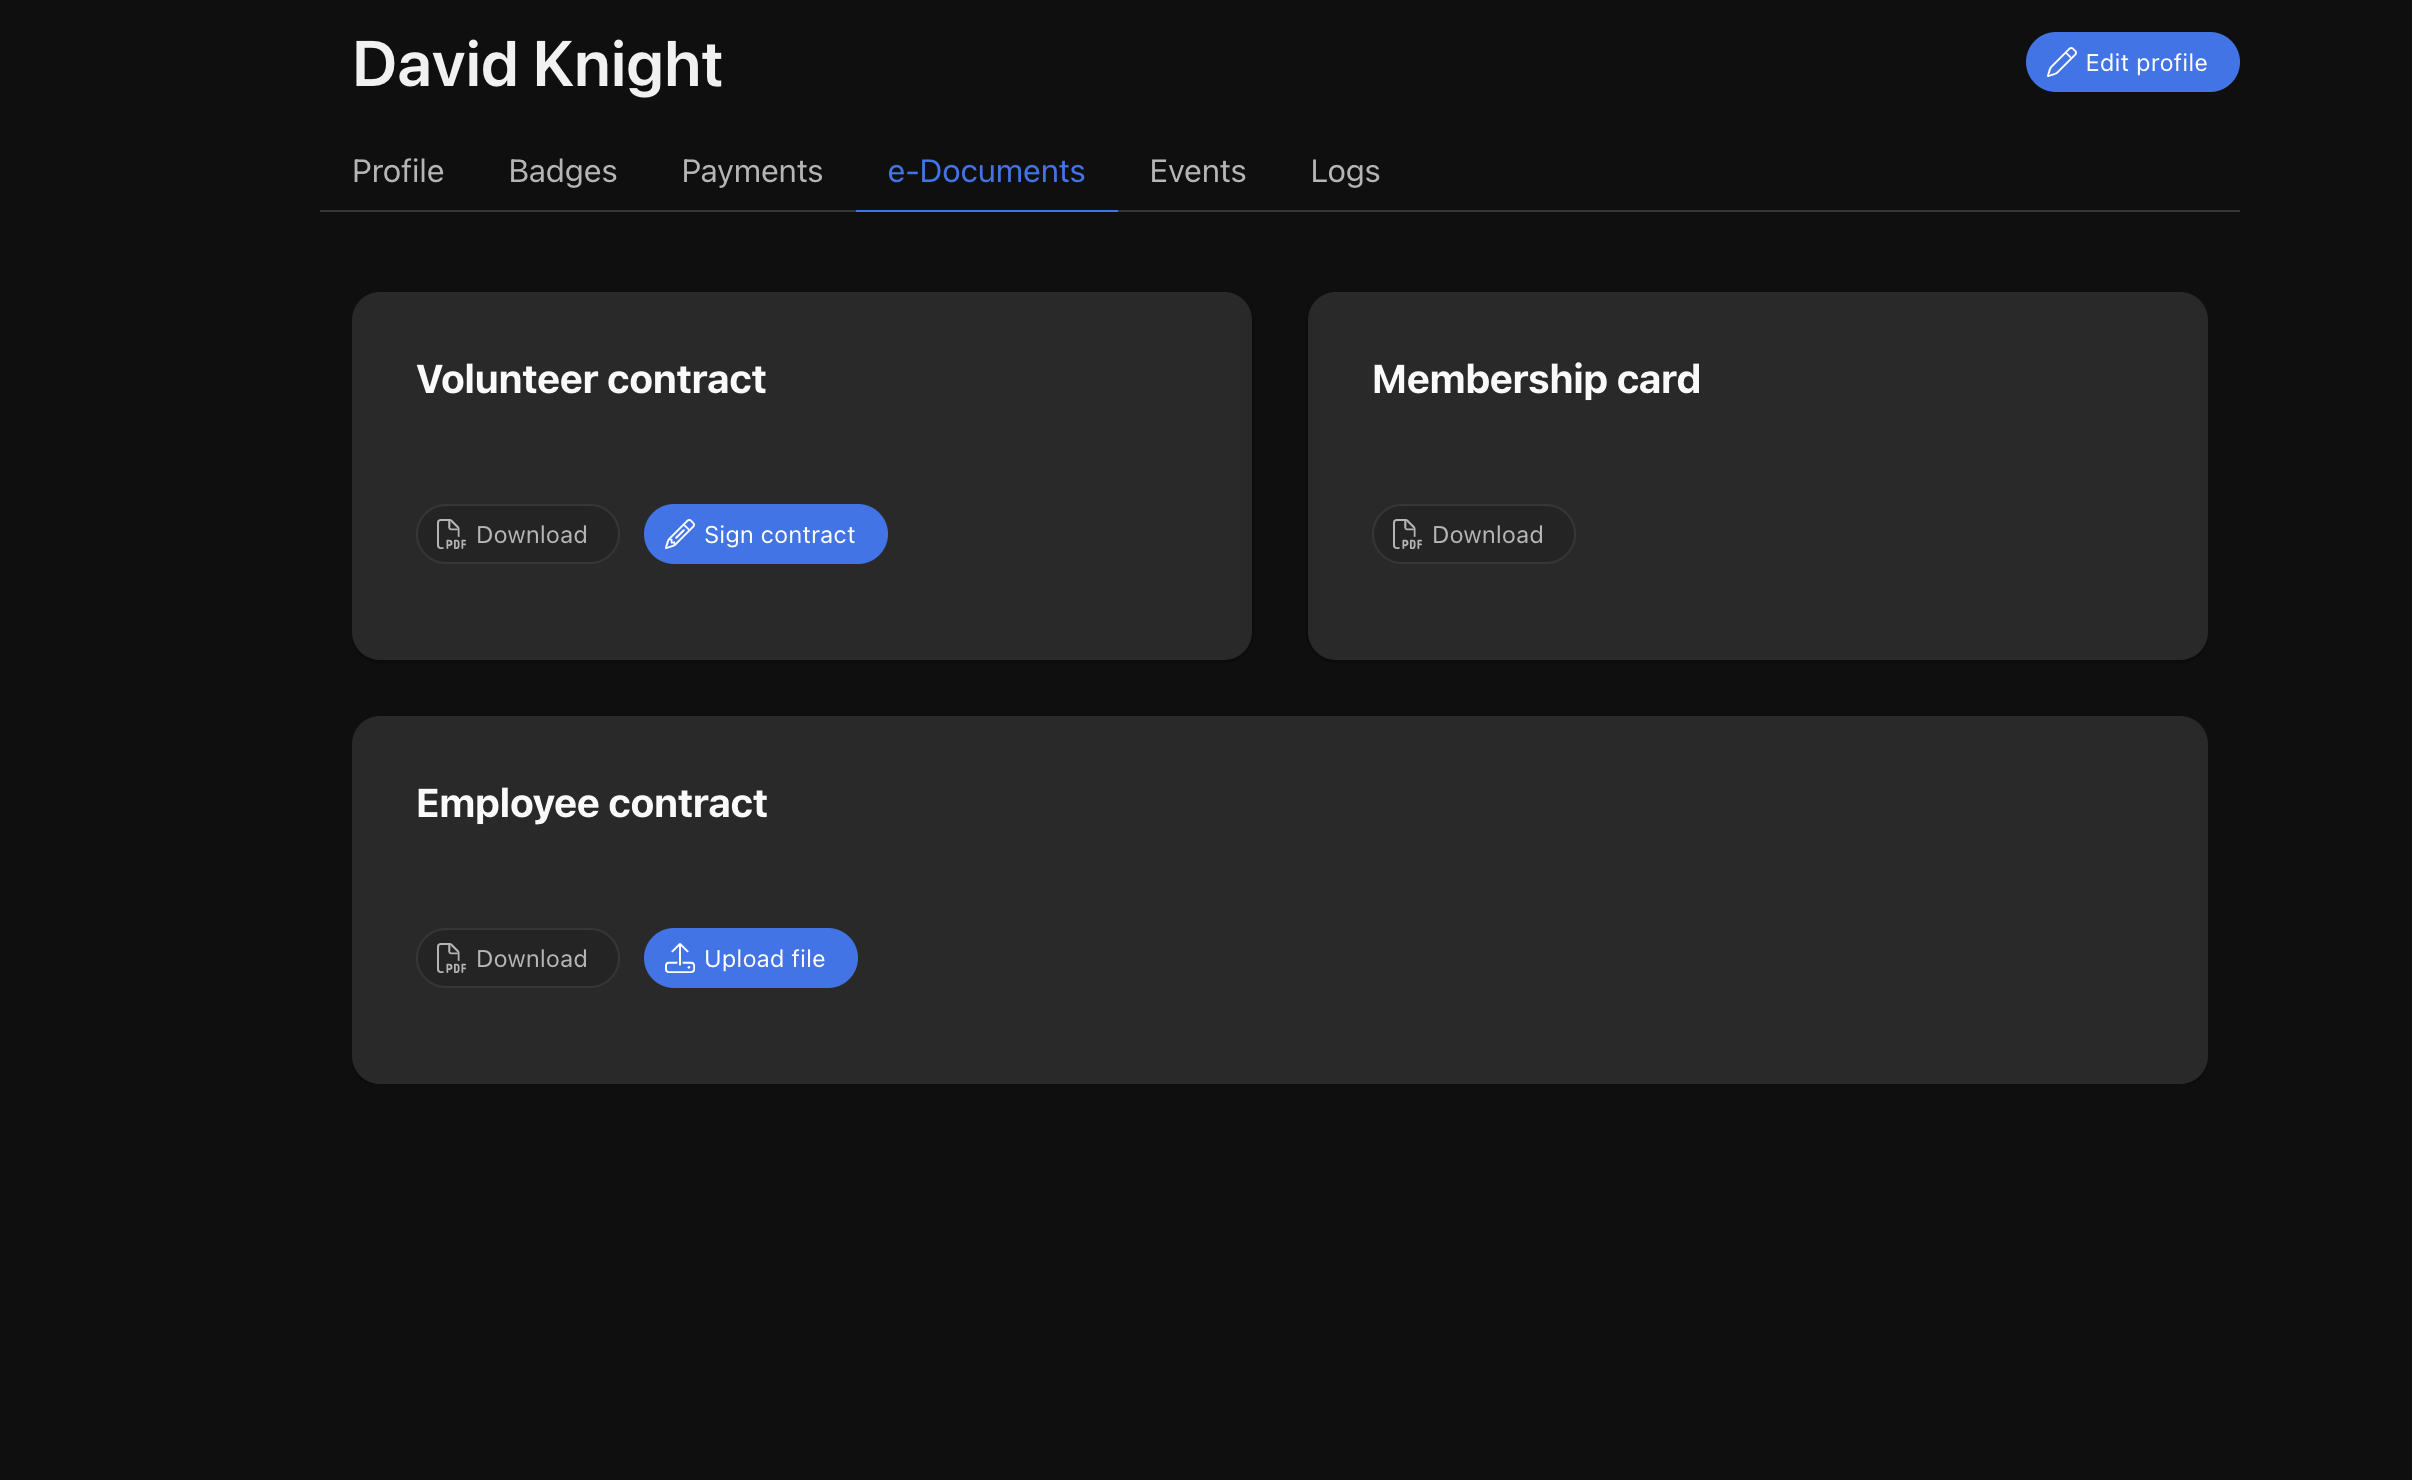
Task: Switch to the Badges tab
Action: (x=562, y=171)
